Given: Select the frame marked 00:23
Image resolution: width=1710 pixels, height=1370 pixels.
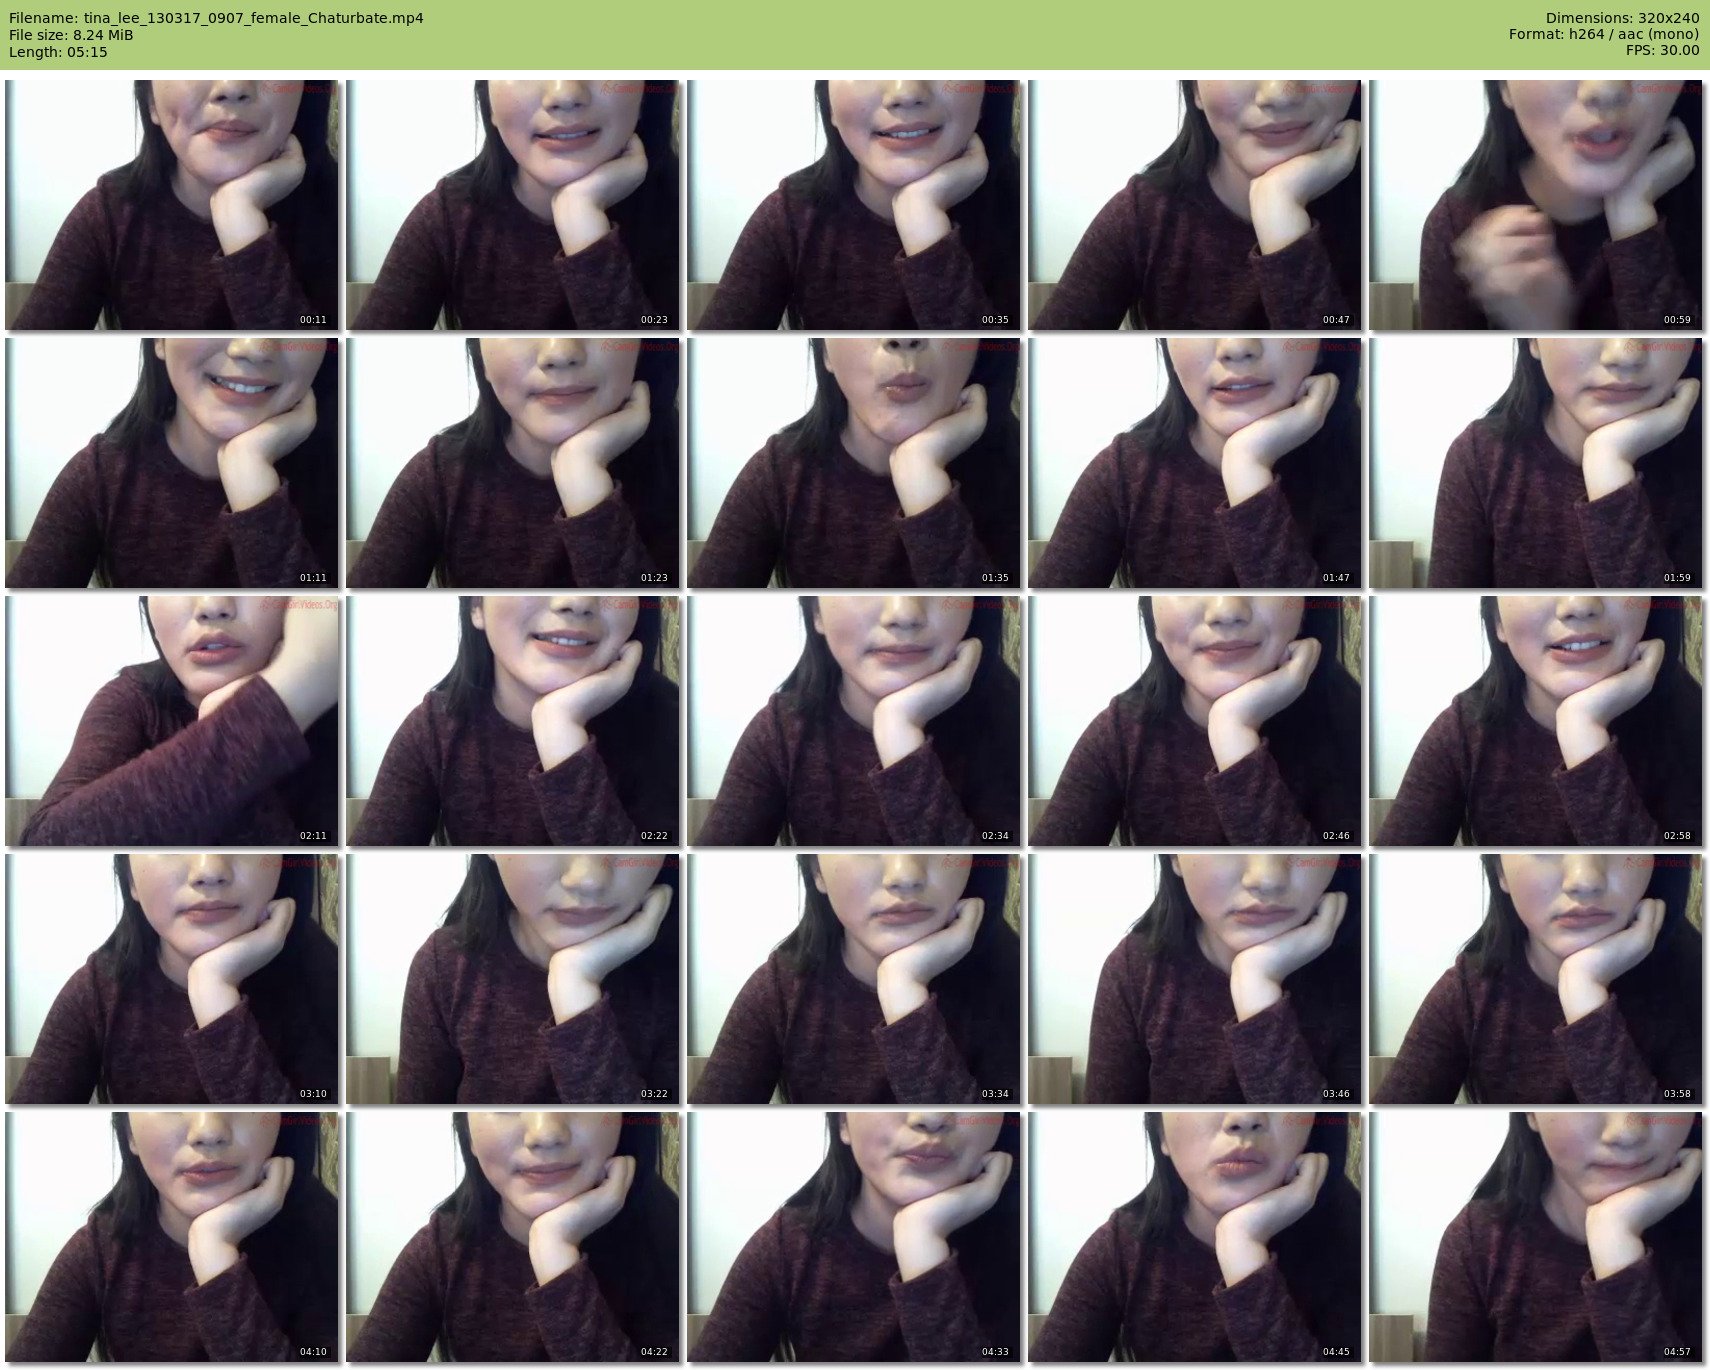Looking at the screenshot, I should (513, 205).
